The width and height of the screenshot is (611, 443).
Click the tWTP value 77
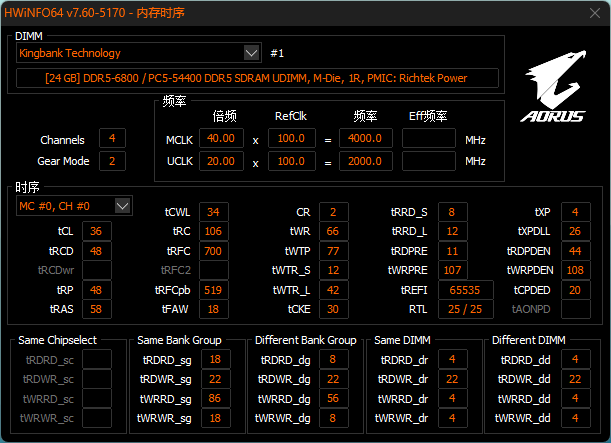tap(334, 251)
